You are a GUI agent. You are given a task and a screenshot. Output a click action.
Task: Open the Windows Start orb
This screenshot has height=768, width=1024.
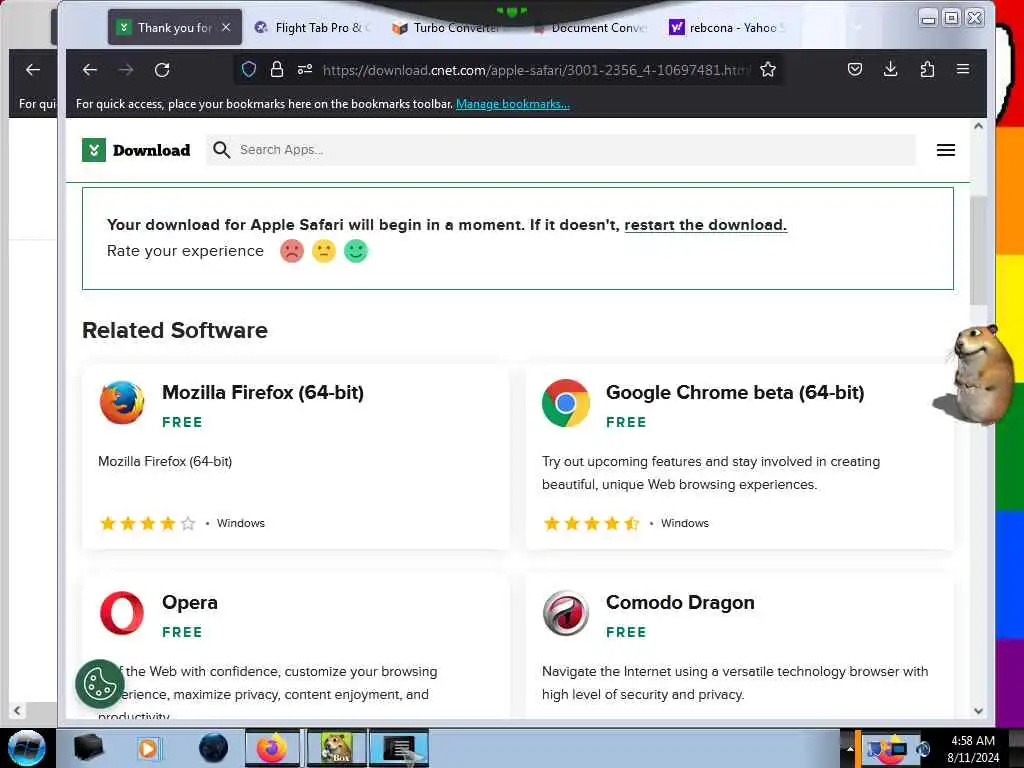[x=27, y=748]
